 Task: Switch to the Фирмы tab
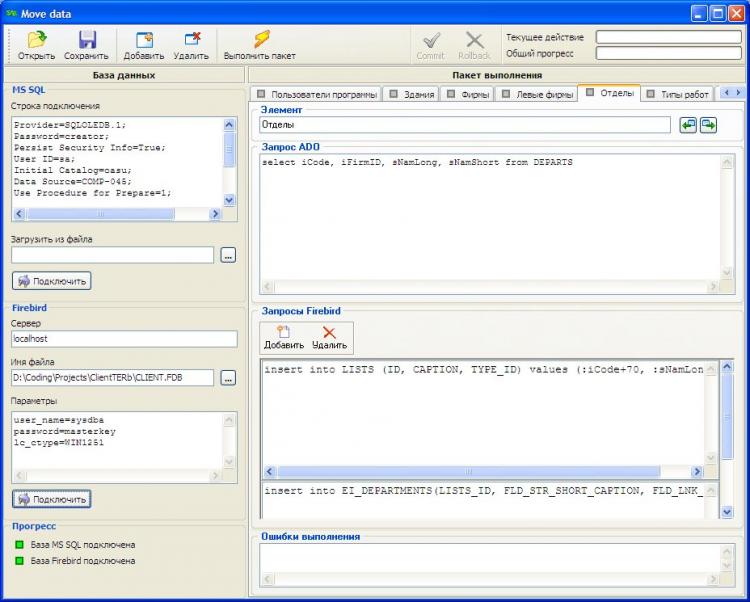tap(474, 94)
